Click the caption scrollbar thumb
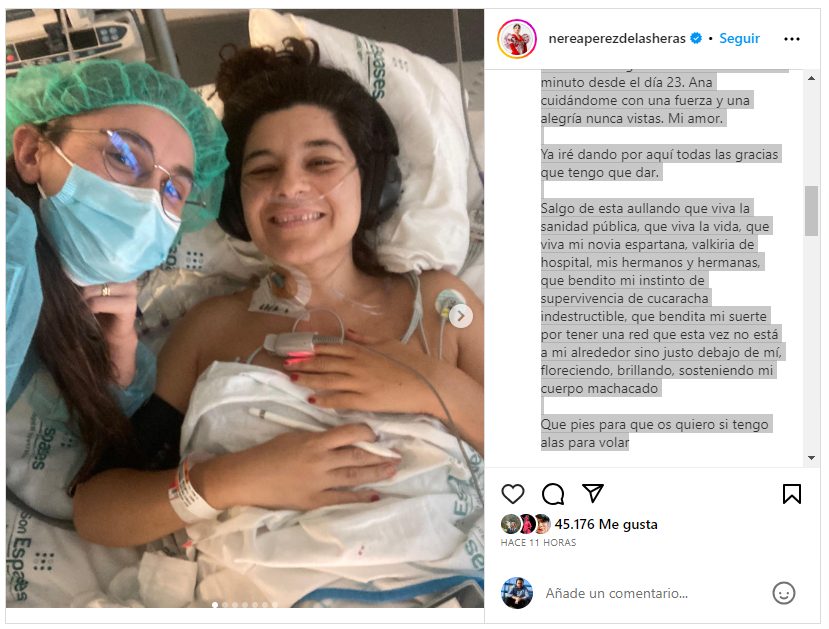The height and width of the screenshot is (629, 829). (x=812, y=210)
